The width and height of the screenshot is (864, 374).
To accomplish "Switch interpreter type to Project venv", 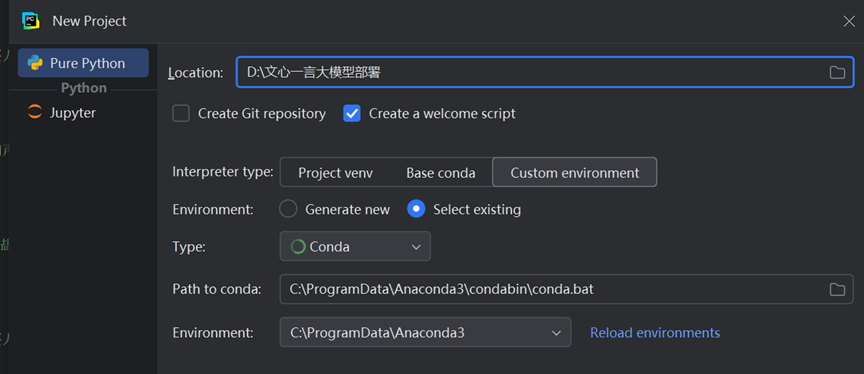I will (x=336, y=173).
